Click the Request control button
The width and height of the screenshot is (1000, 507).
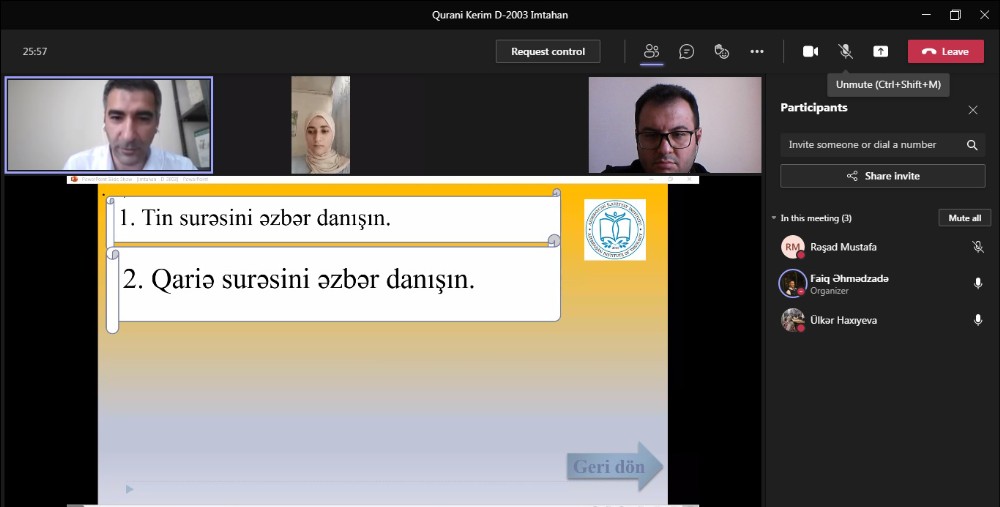548,52
